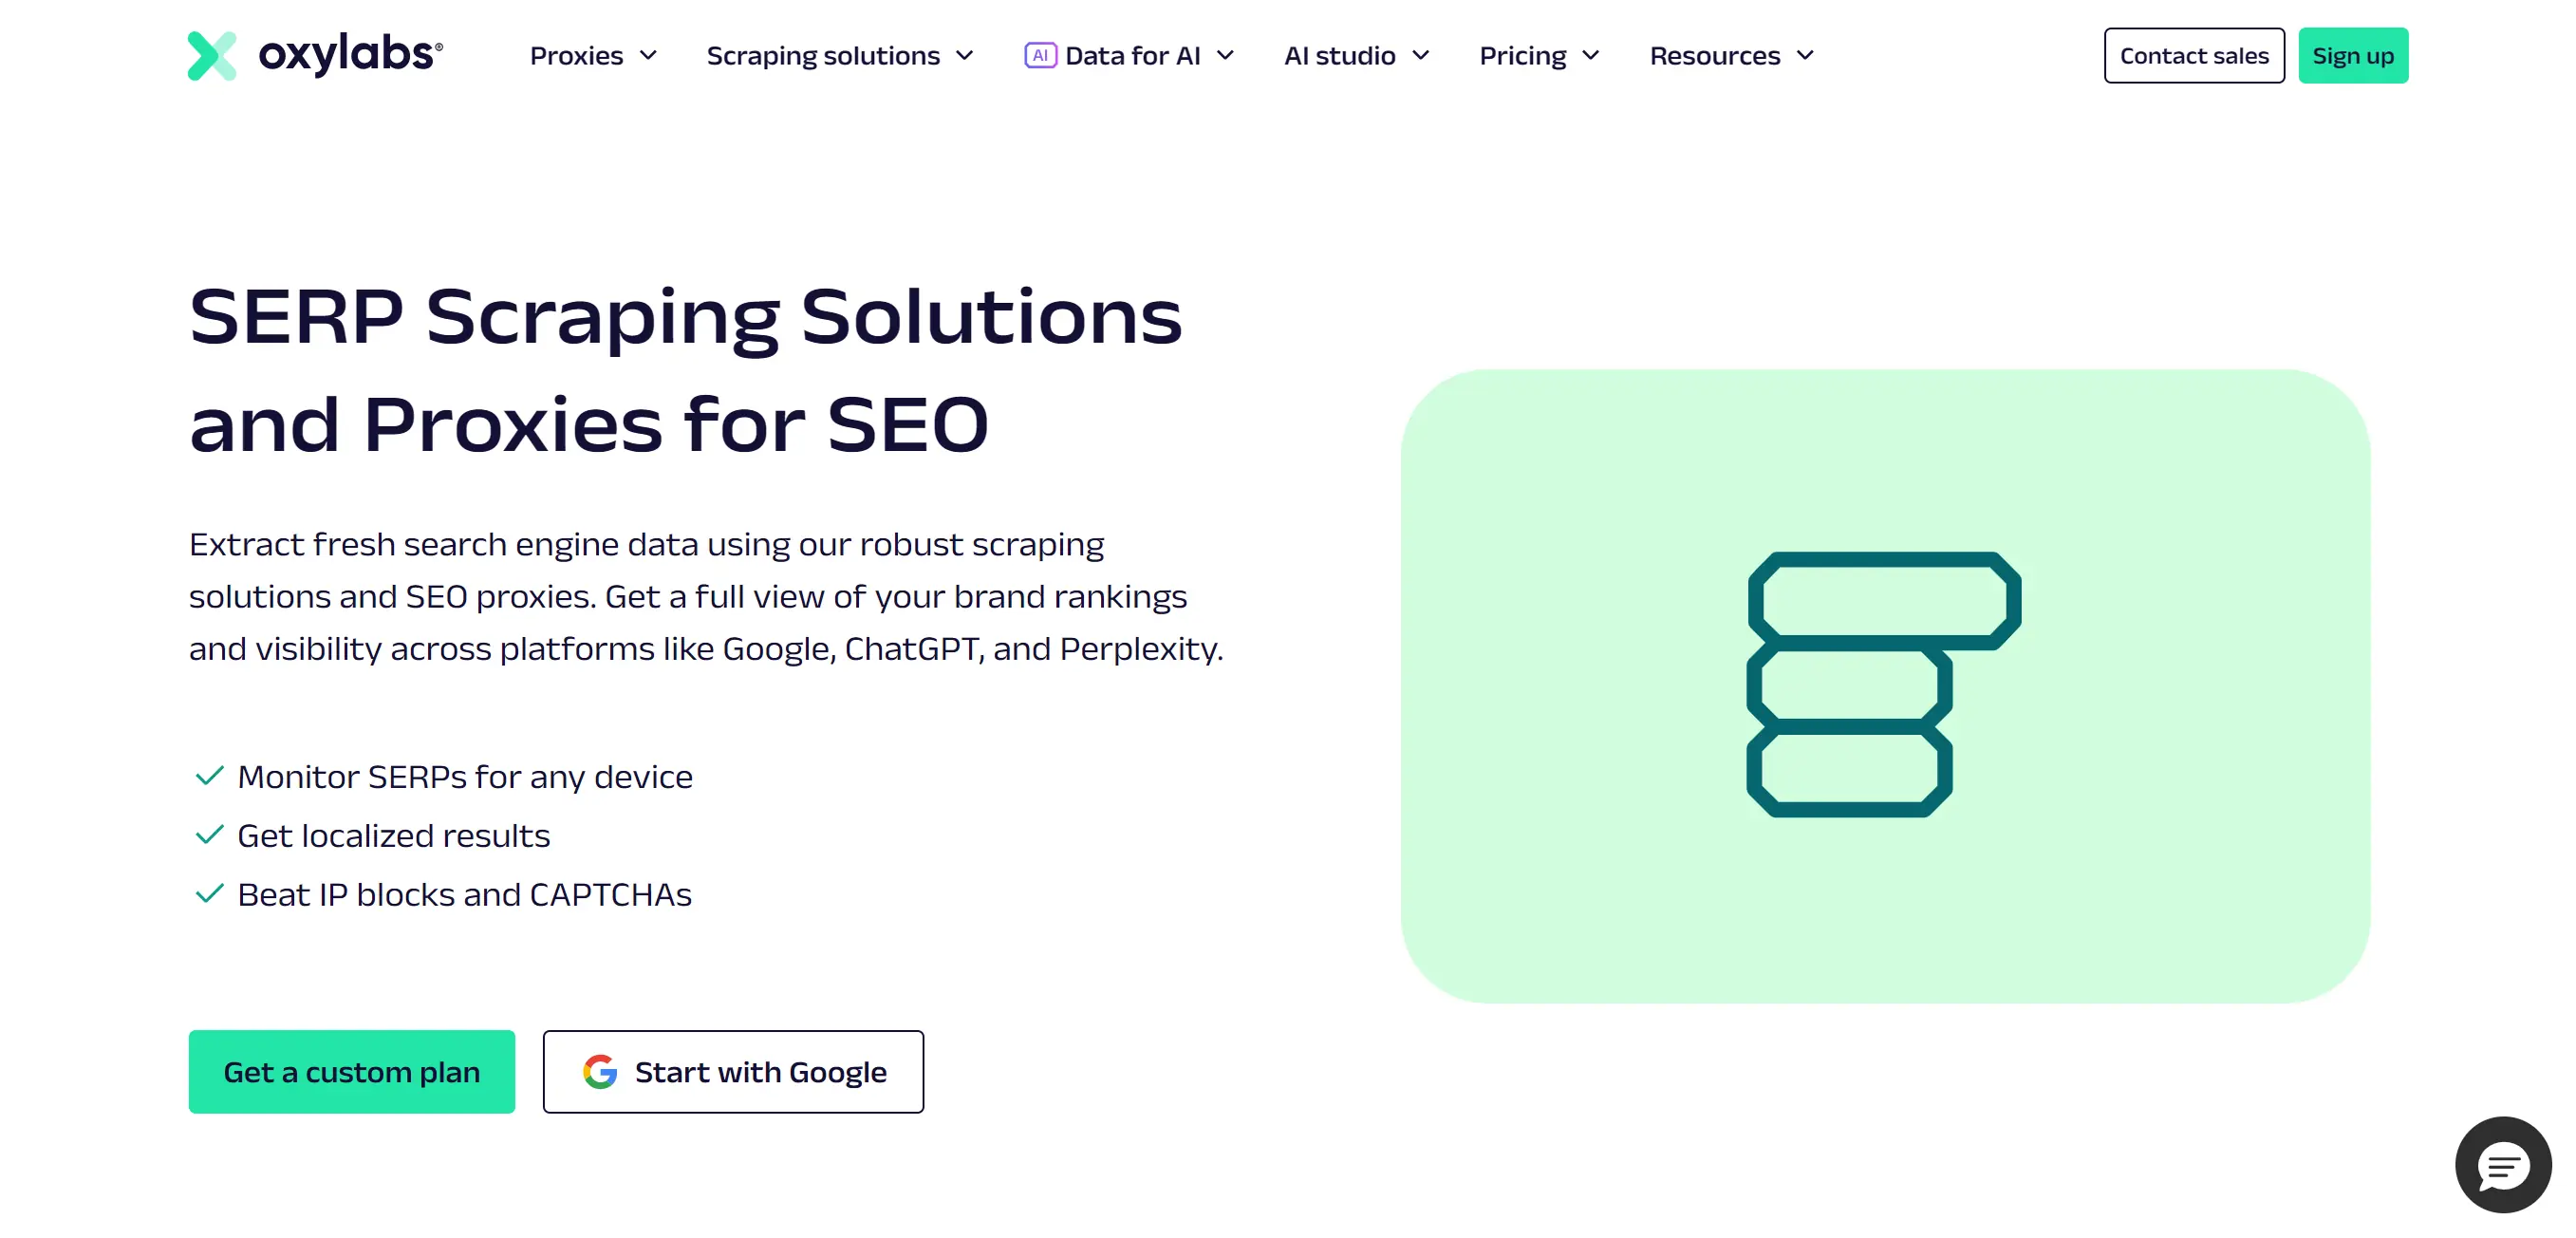The height and width of the screenshot is (1238, 2576).
Task: Open the Proxies menu
Action: [x=594, y=56]
